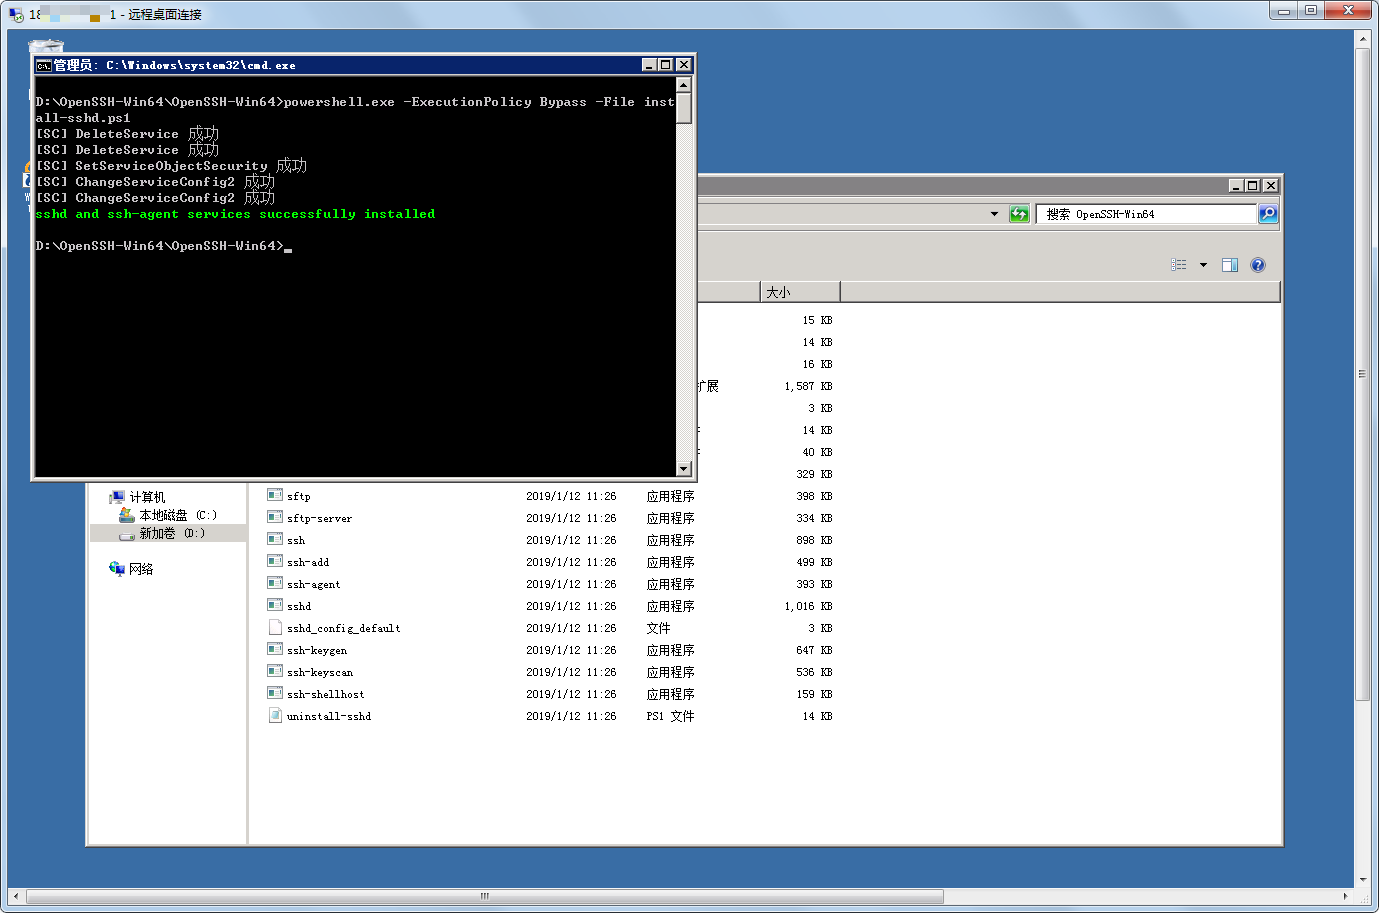
Task: Select the ssh-shellhost file icon
Action: tap(275, 693)
